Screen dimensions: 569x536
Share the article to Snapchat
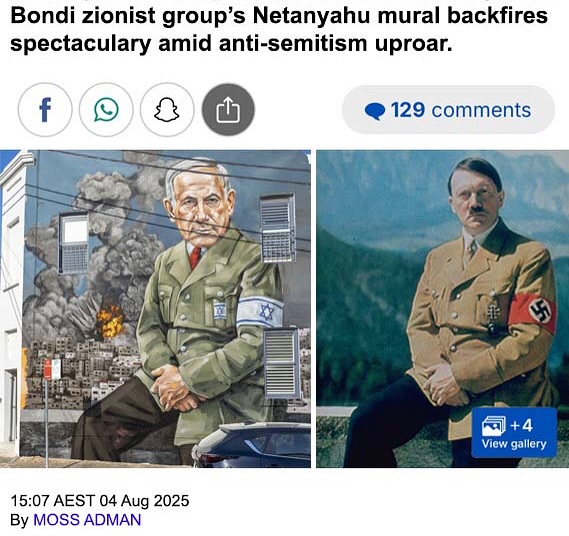click(167, 110)
